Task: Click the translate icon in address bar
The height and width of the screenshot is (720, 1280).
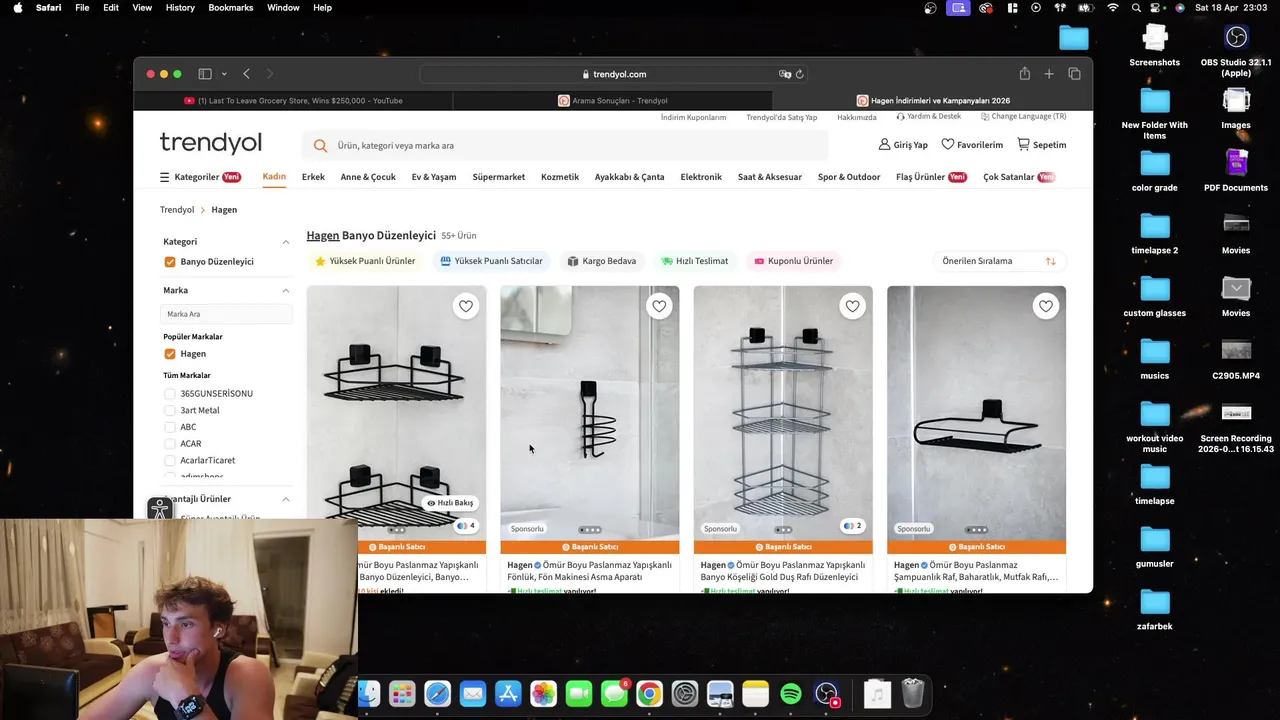Action: (x=785, y=74)
